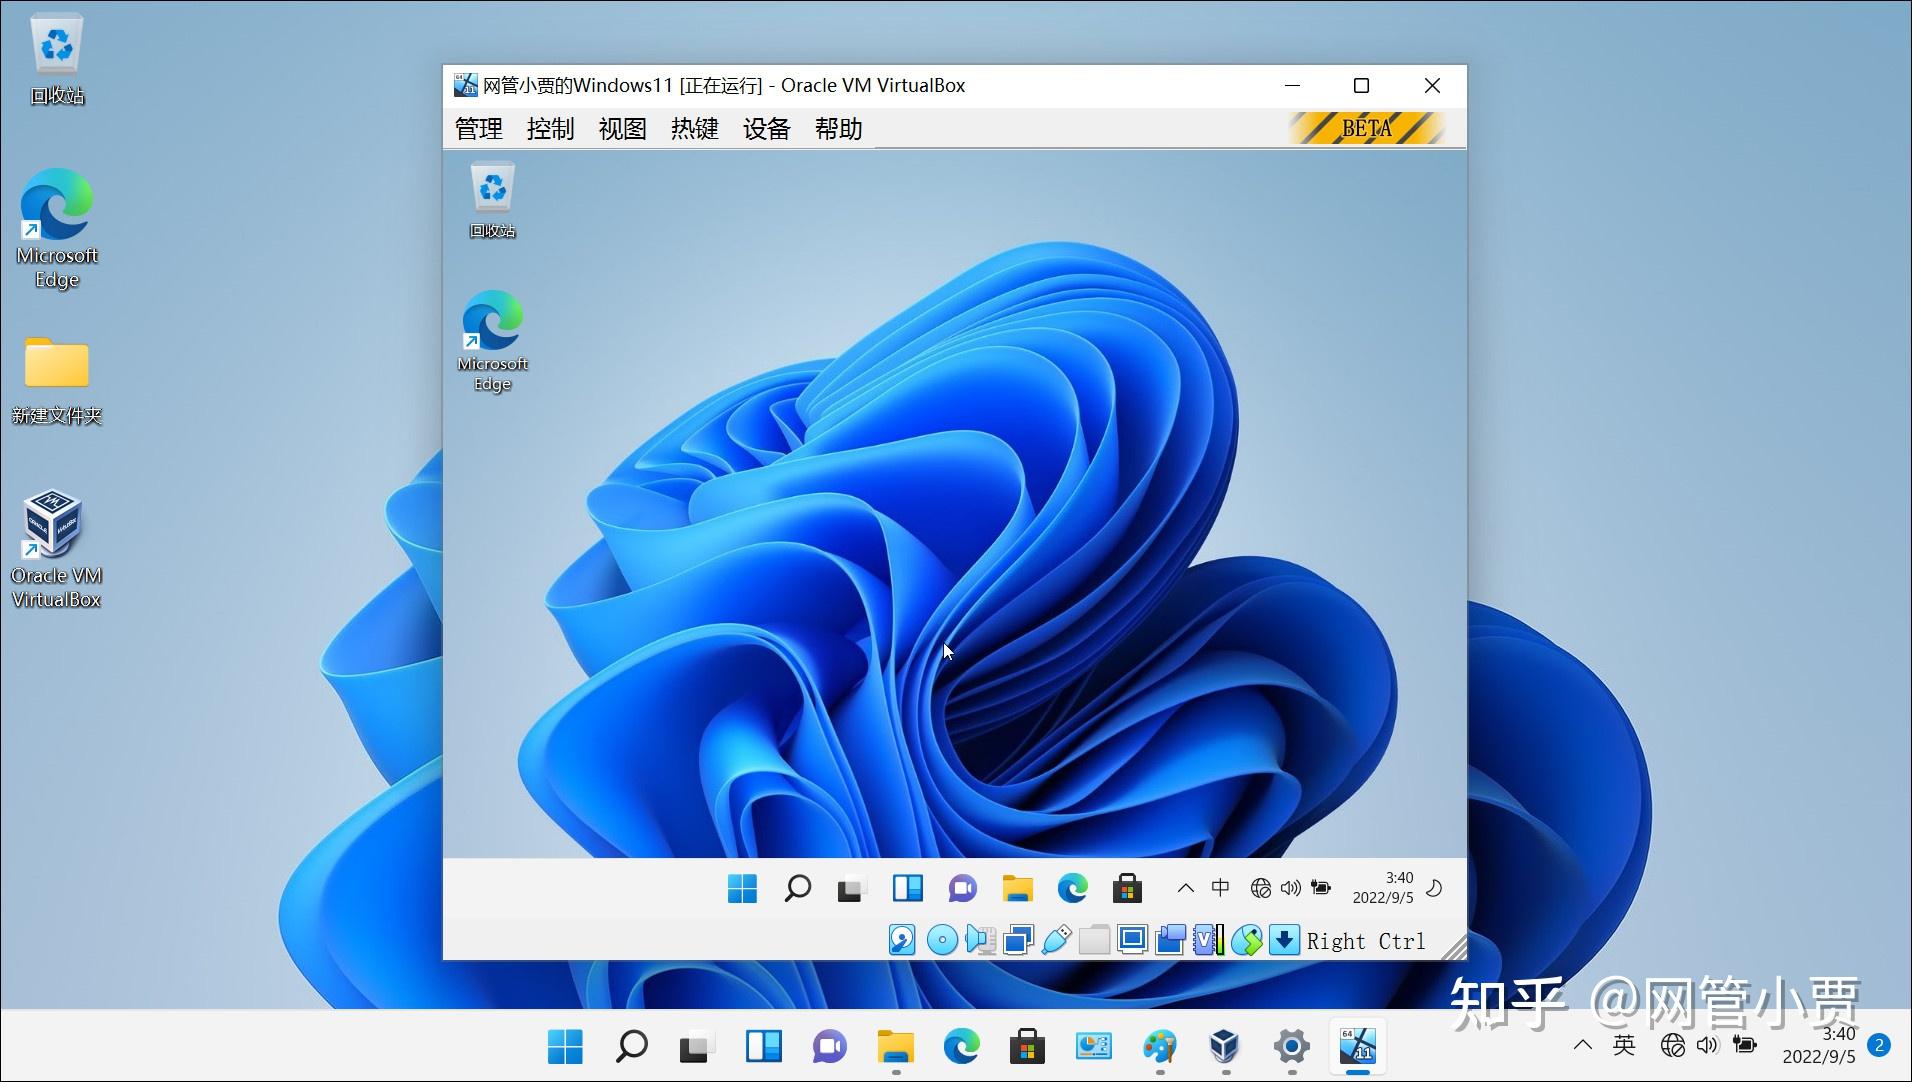Open Search on the guest VM taskbar
1912x1082 pixels.
[797, 888]
